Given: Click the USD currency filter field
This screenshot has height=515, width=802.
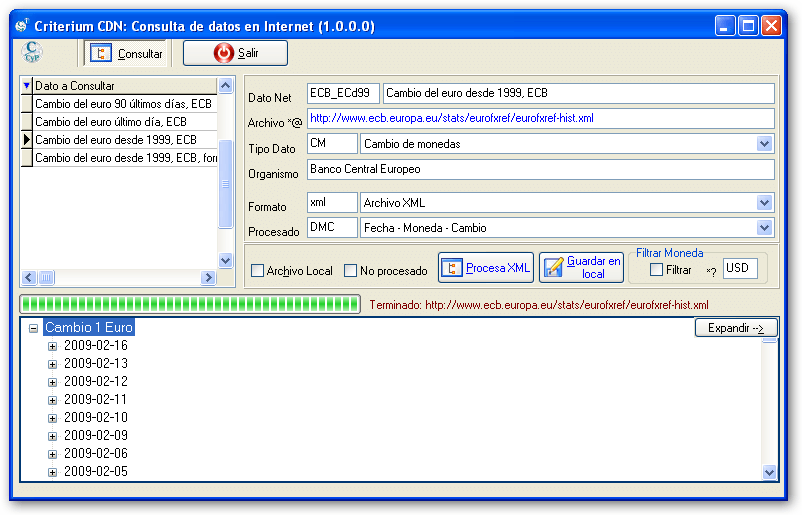Looking at the screenshot, I should tap(740, 268).
